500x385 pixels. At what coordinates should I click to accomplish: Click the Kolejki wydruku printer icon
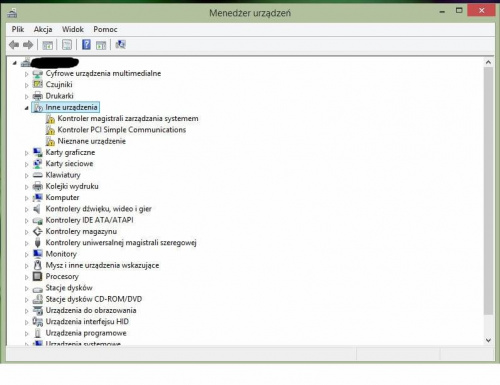38,186
